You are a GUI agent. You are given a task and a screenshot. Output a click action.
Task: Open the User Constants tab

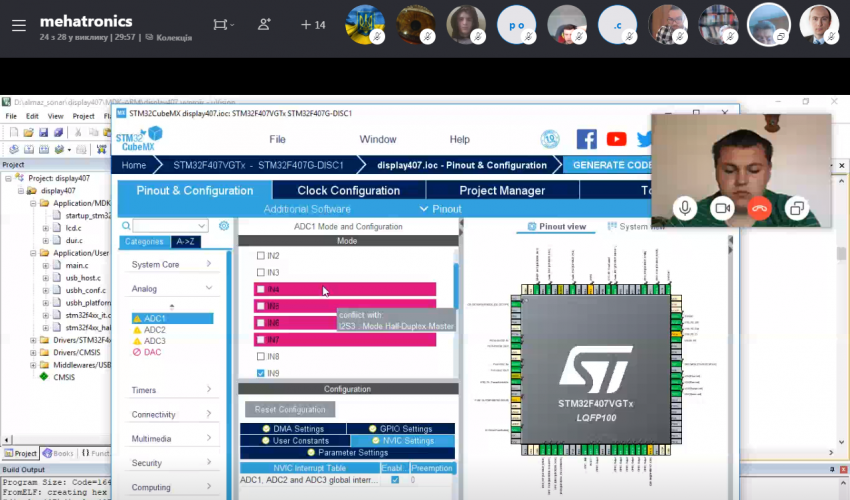point(295,441)
